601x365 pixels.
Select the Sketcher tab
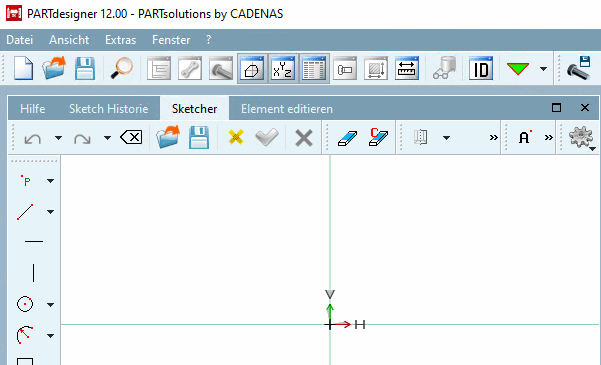194,109
